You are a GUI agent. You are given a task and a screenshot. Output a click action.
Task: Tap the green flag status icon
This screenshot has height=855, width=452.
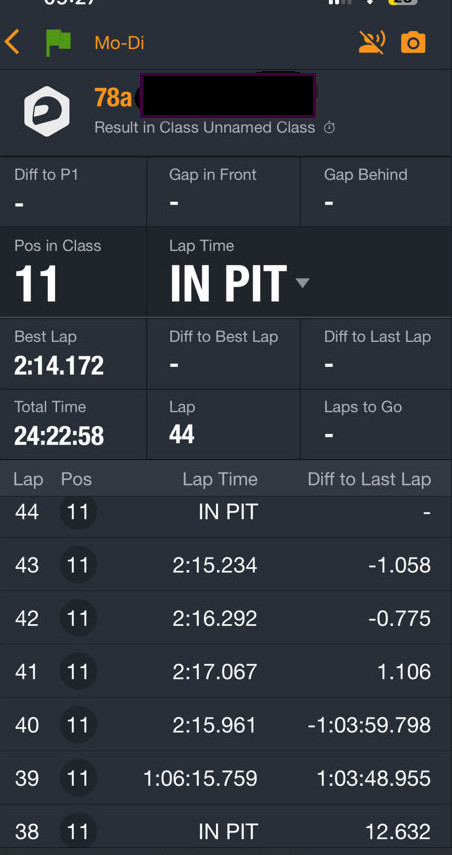click(x=58, y=43)
